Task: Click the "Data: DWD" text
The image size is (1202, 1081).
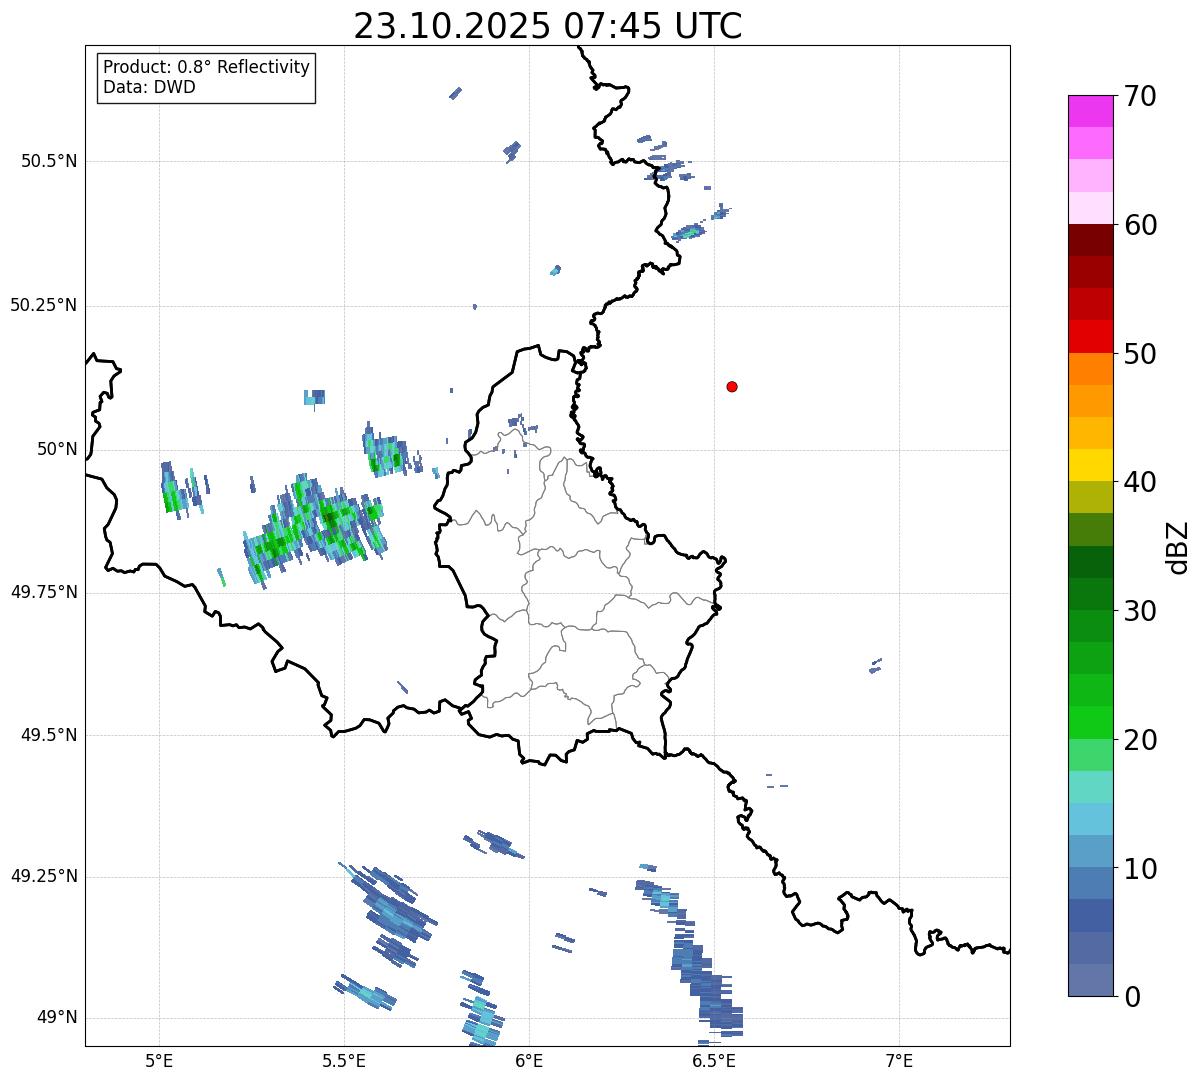Action: [149, 87]
